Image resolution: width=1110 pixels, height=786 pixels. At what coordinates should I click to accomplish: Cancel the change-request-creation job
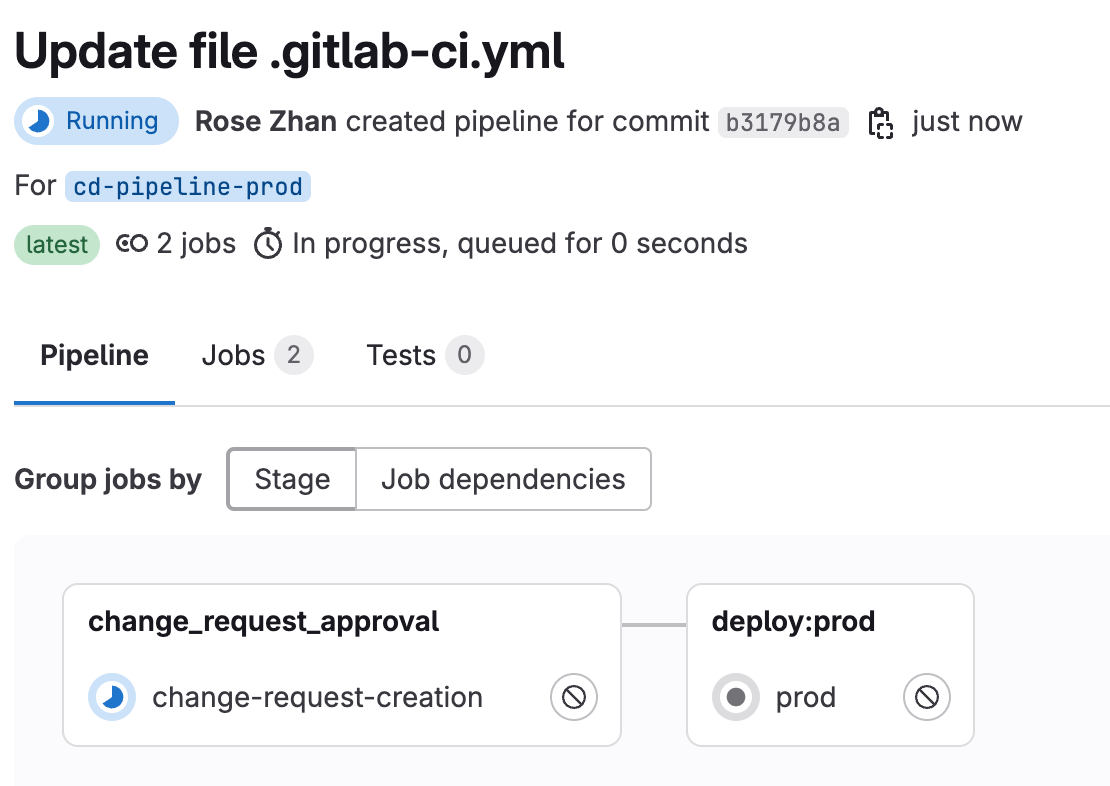point(573,697)
